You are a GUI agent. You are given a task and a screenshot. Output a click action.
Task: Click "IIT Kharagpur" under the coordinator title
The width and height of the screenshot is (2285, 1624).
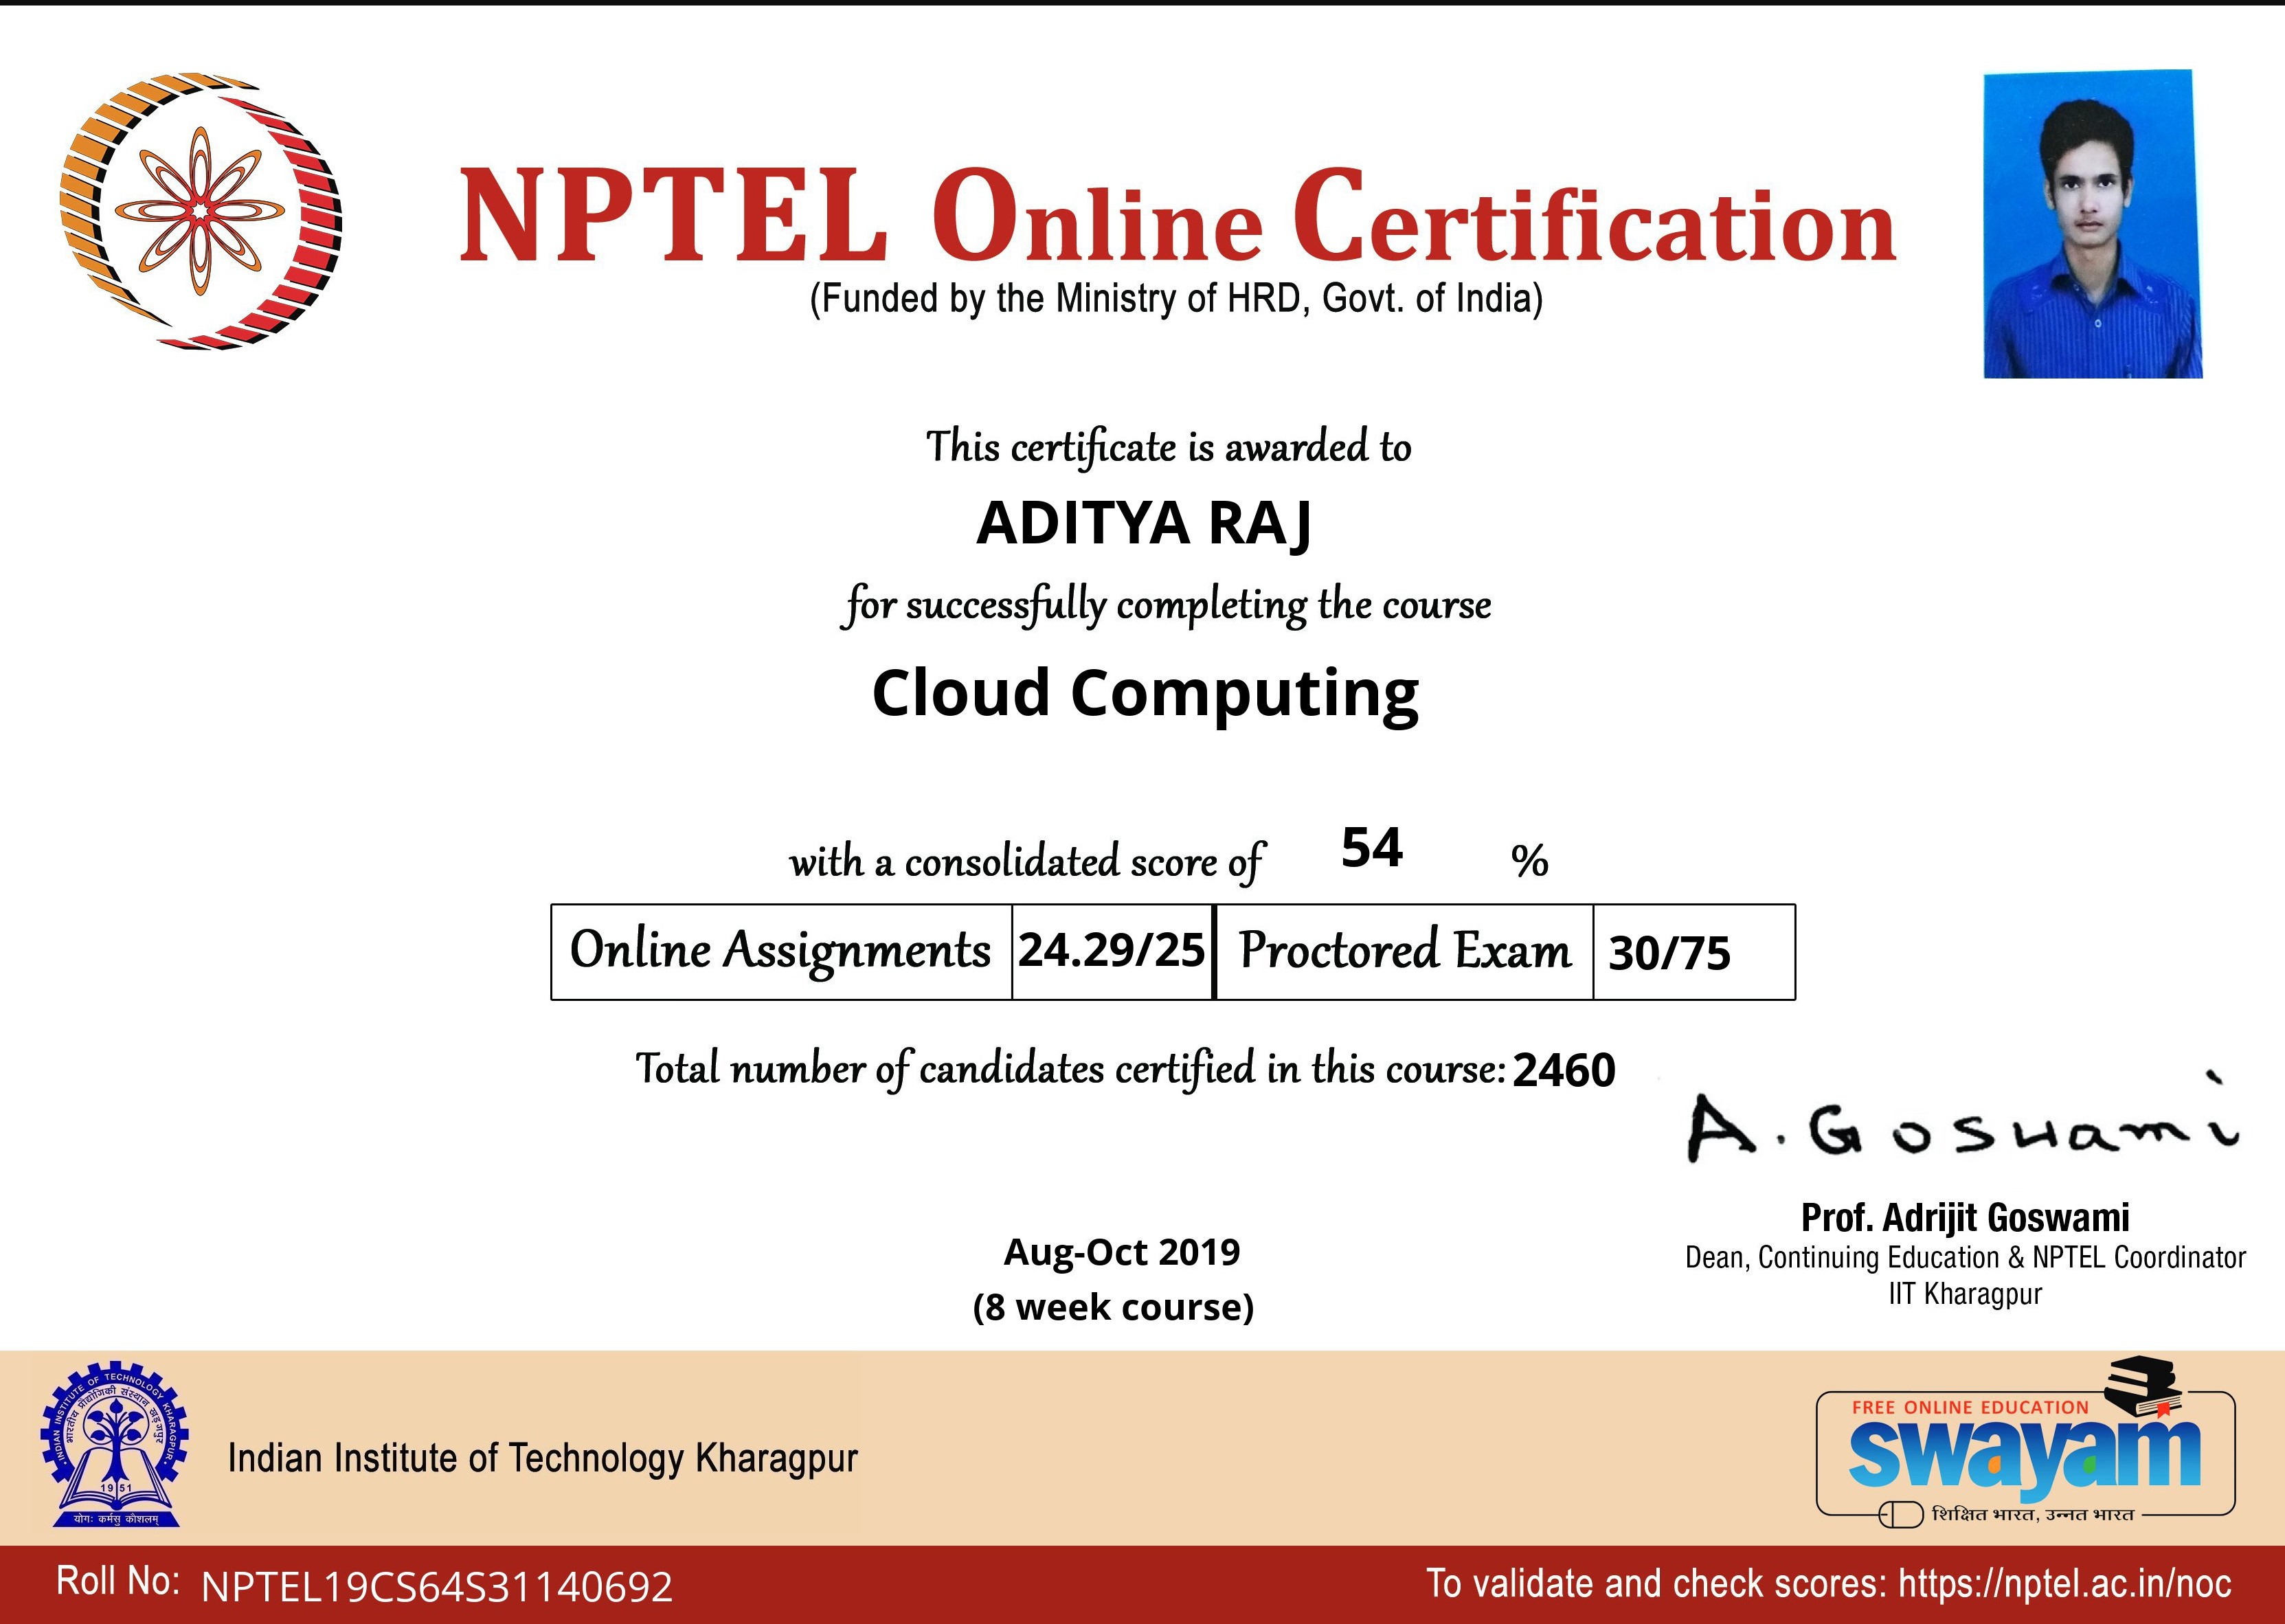coord(1965,1294)
